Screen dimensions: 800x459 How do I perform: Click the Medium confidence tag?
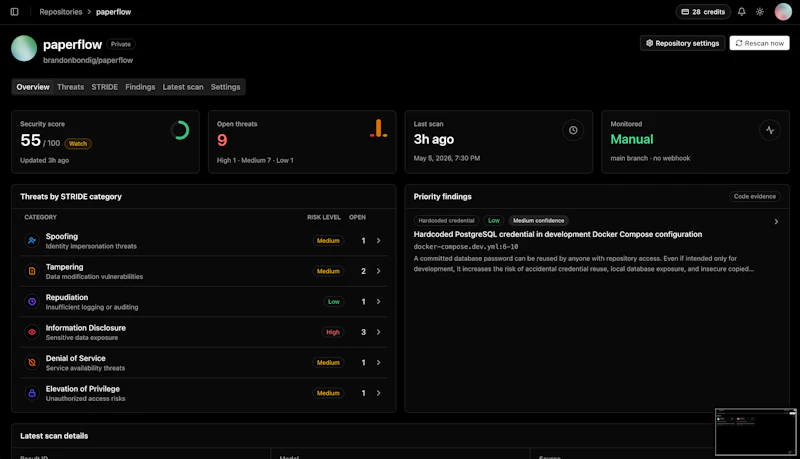click(538, 221)
